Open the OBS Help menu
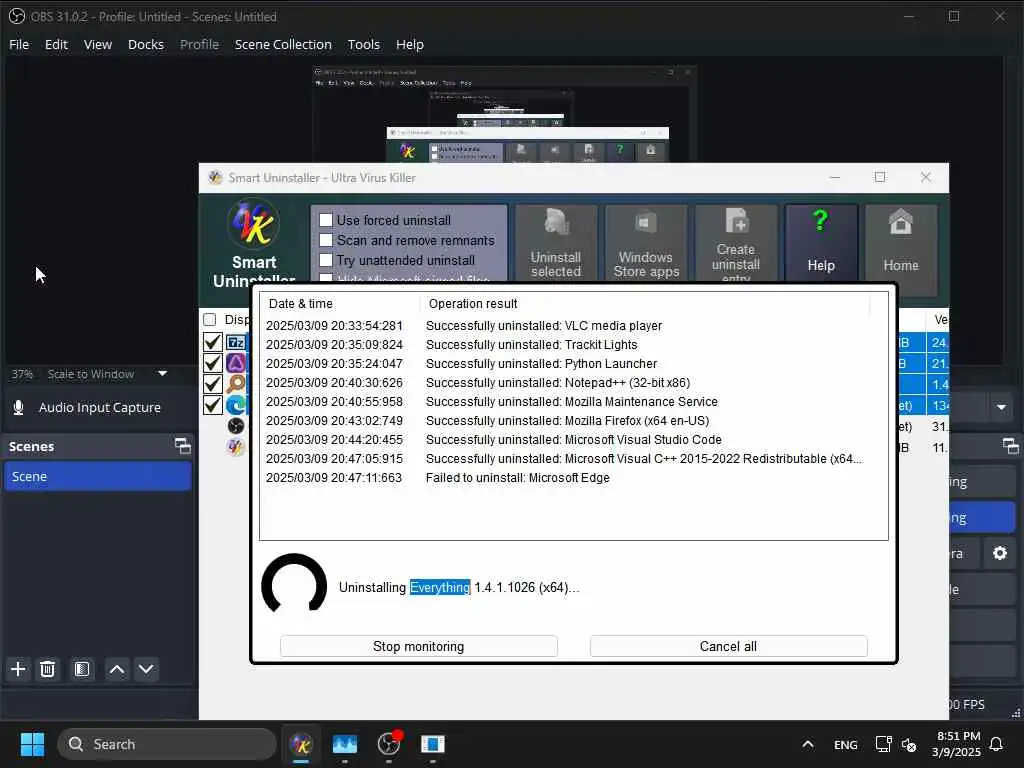The width and height of the screenshot is (1024, 768). (409, 44)
